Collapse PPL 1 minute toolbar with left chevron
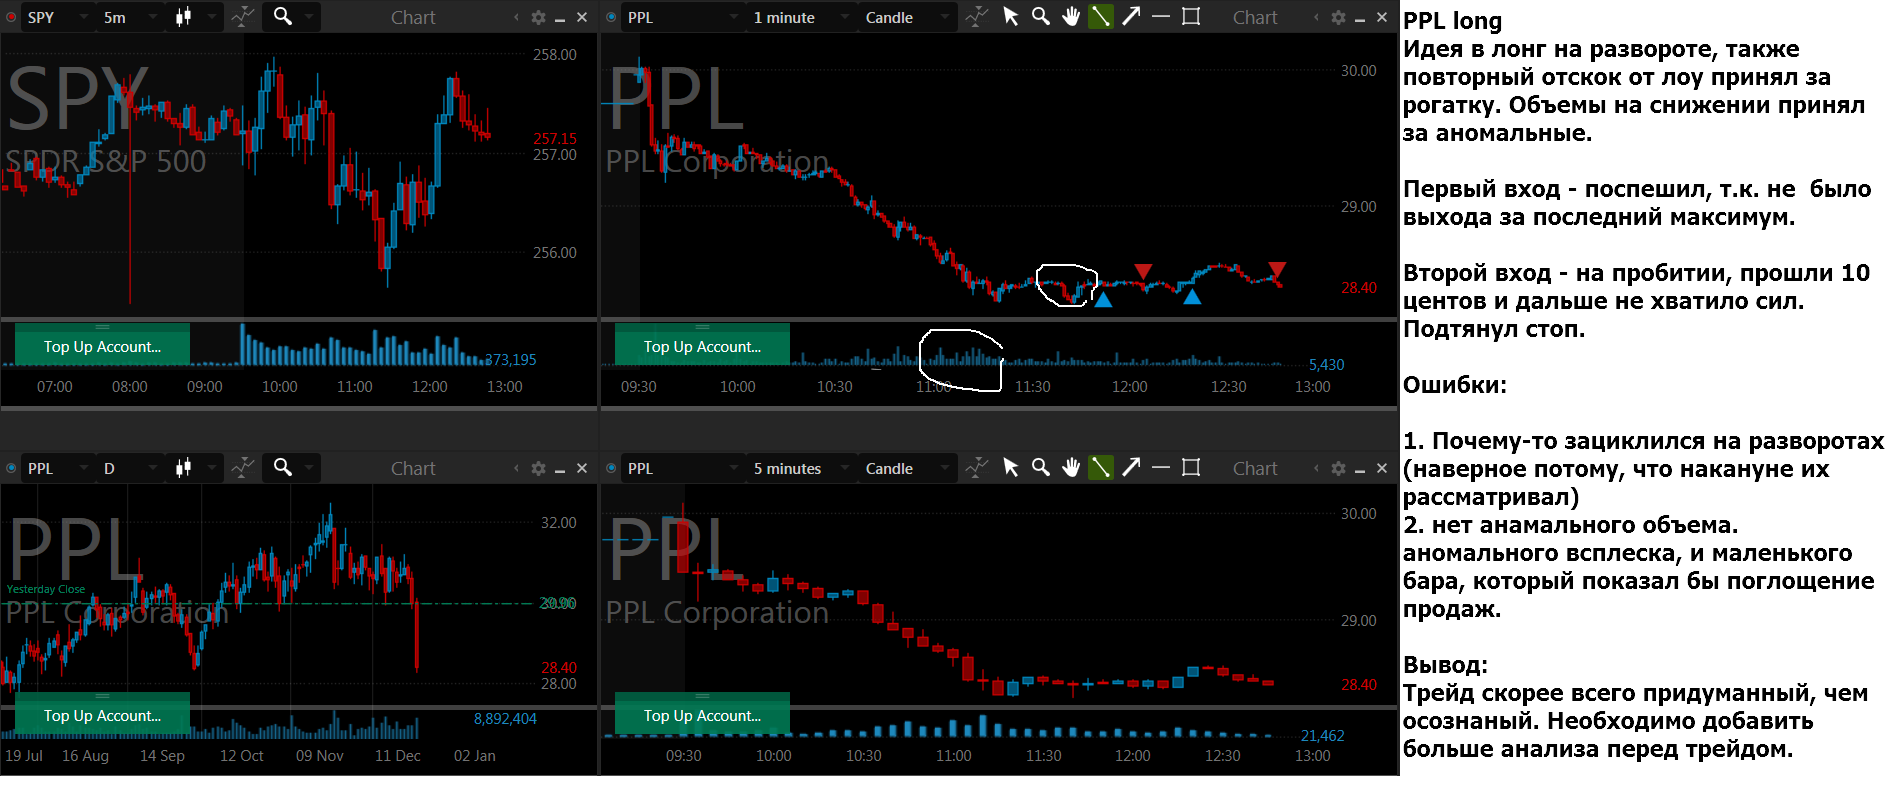1896x785 pixels. (1316, 18)
